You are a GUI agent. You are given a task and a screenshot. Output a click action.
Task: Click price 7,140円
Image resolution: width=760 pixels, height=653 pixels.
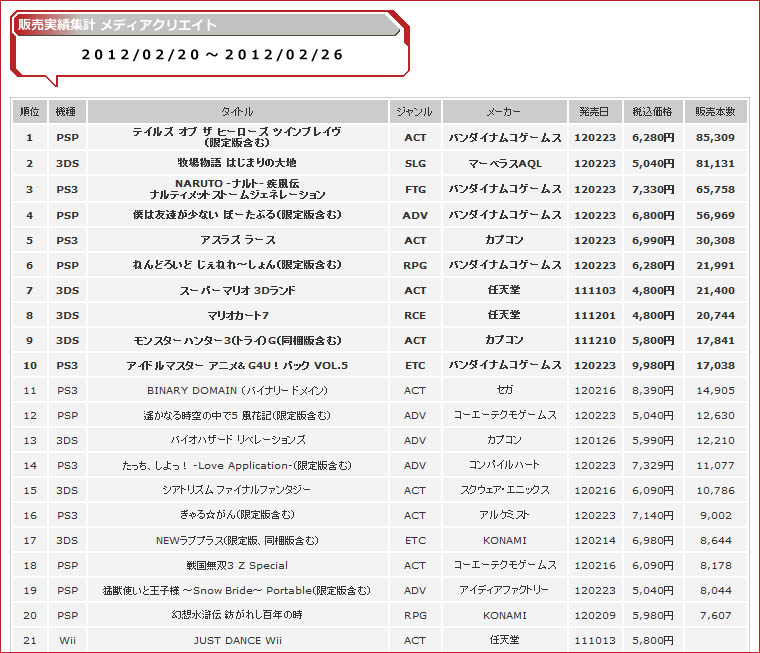pos(653,515)
